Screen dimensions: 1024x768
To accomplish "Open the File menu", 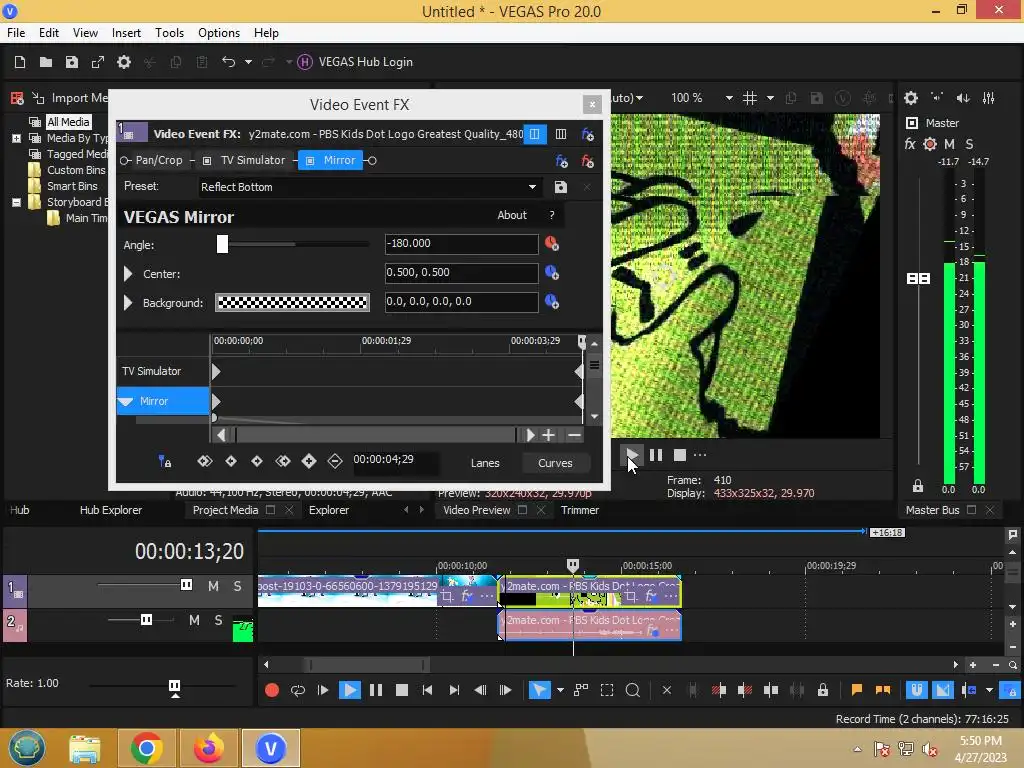I will coord(16,33).
